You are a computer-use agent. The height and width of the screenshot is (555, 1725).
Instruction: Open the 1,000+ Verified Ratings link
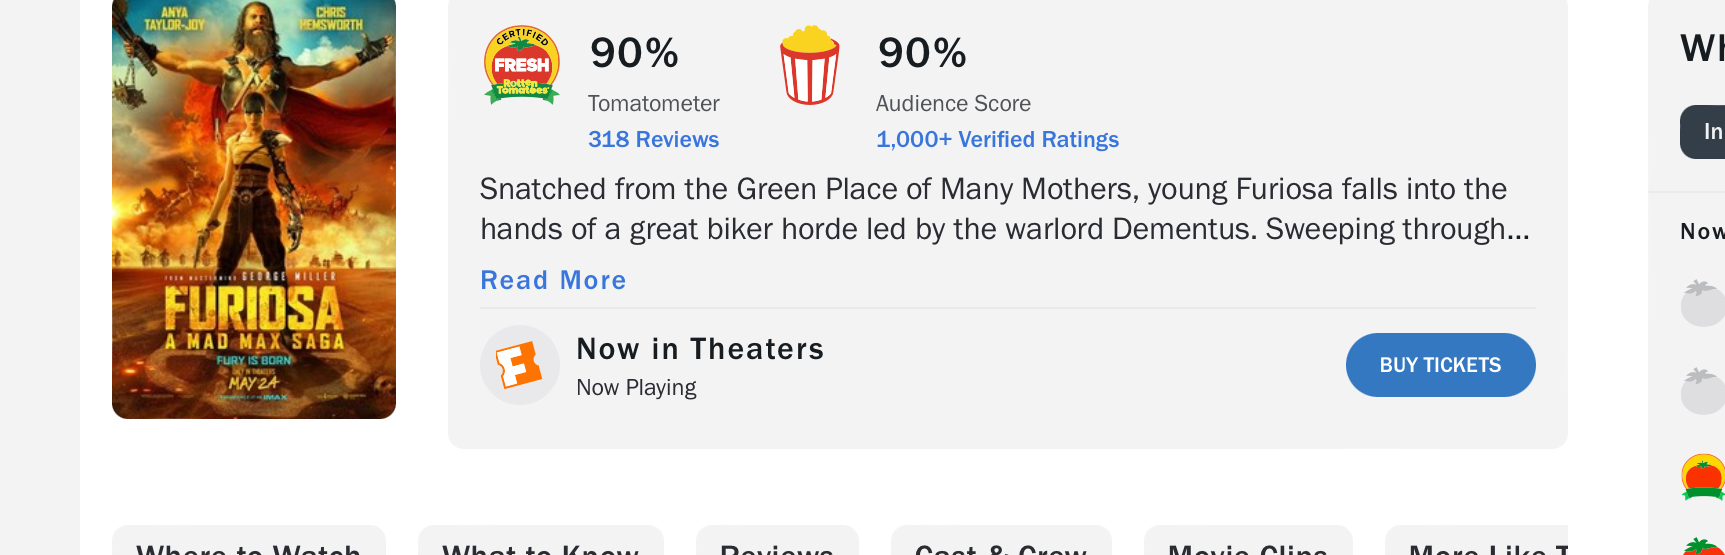click(997, 140)
